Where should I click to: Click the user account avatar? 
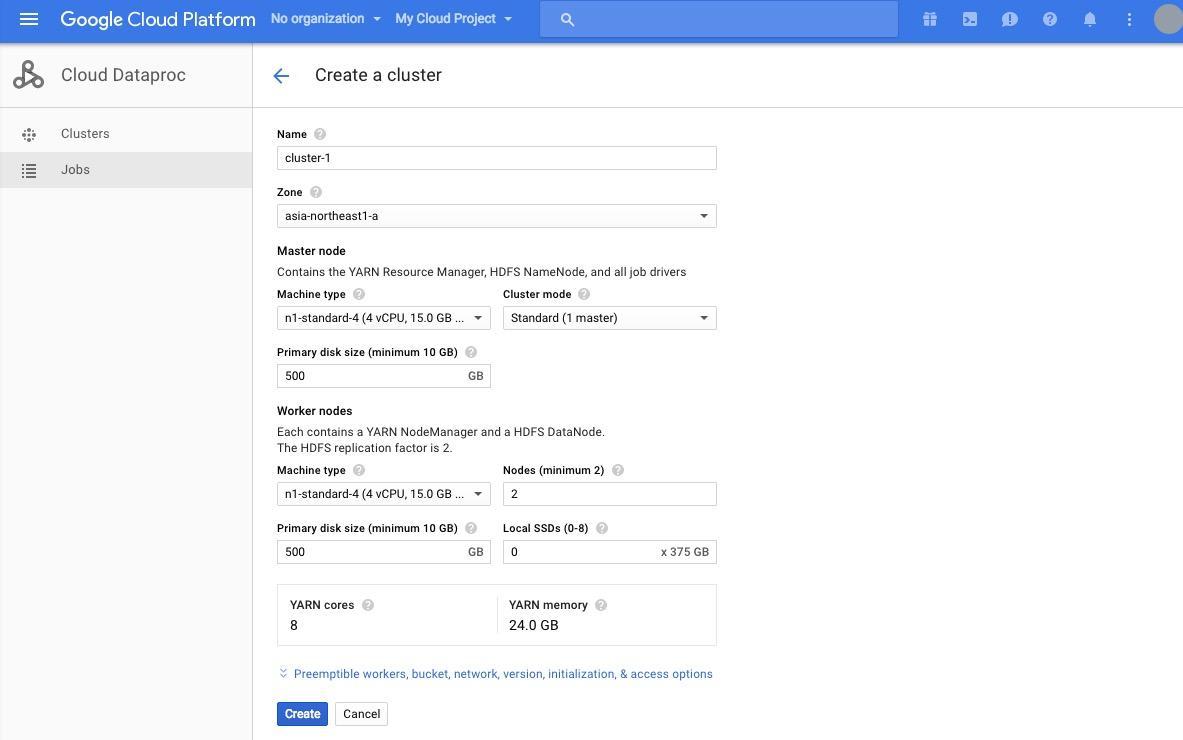1169,20
